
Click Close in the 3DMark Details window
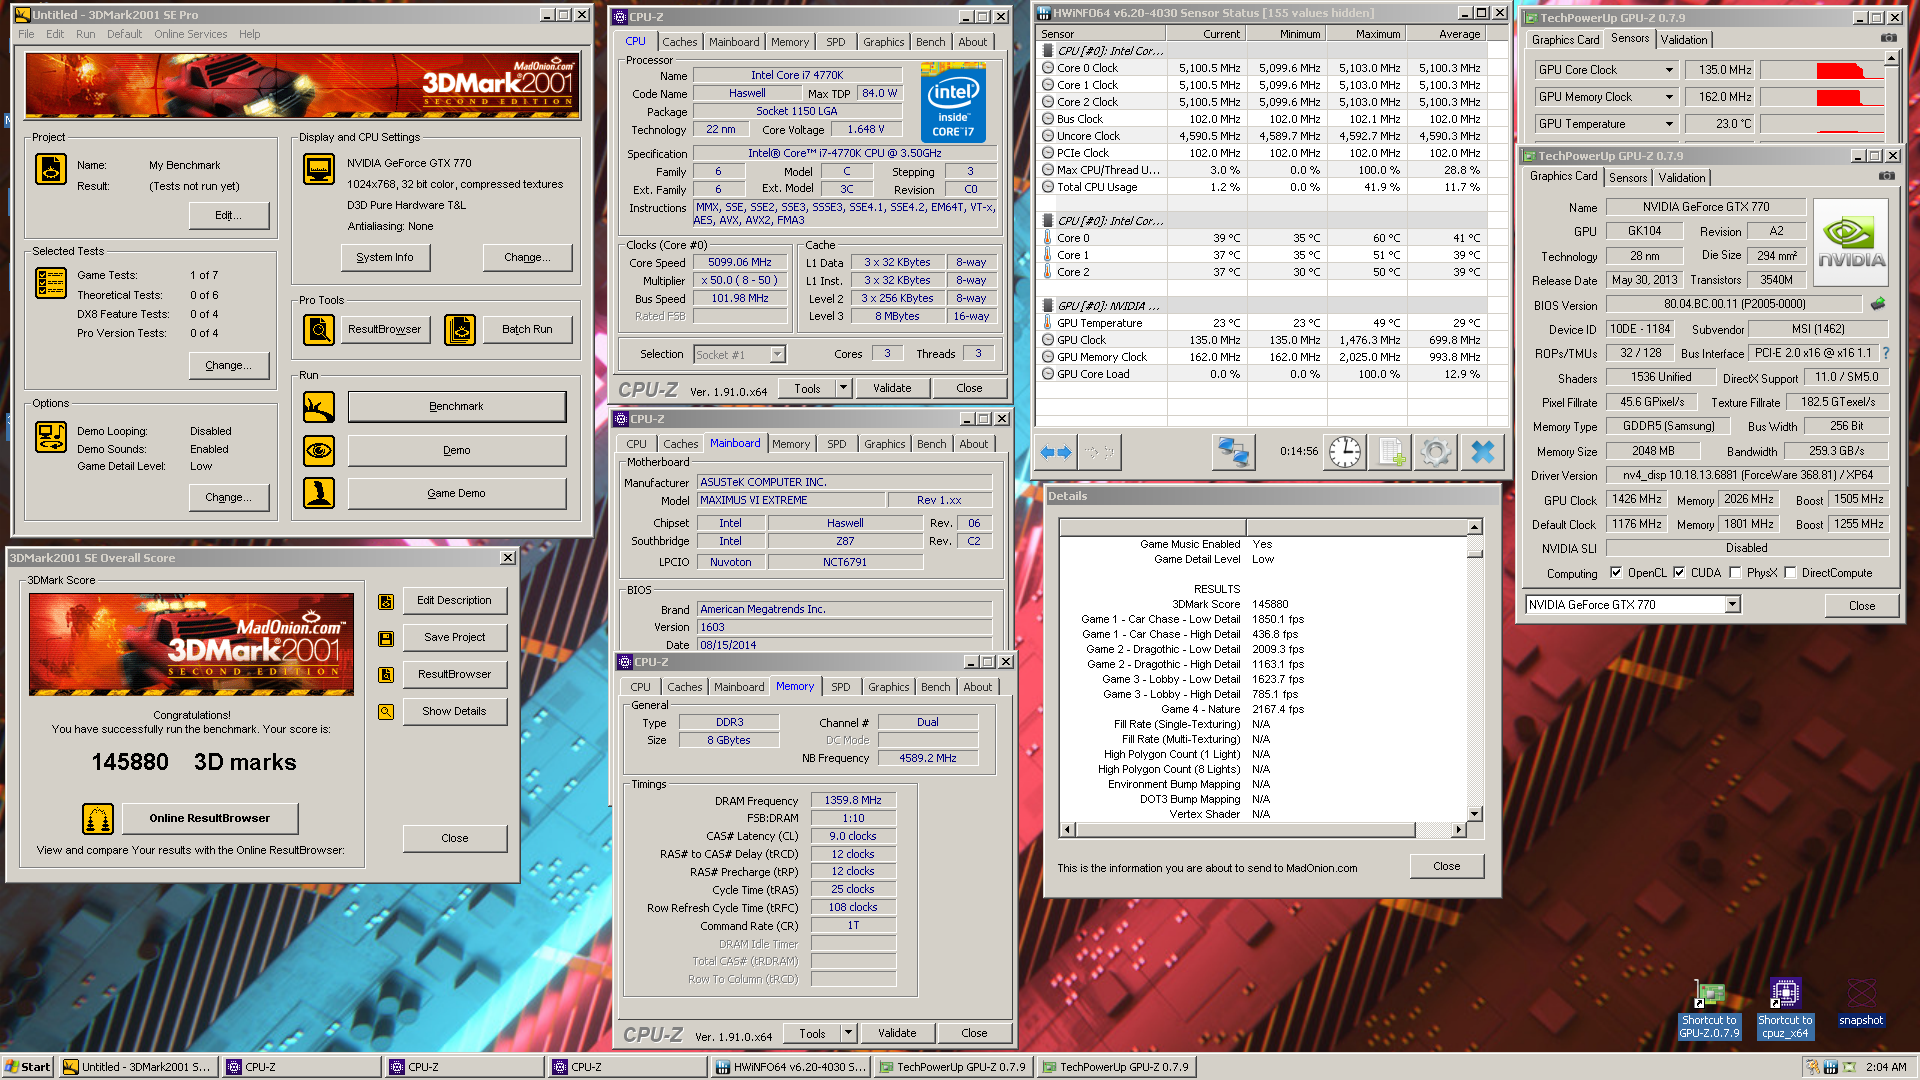(x=1446, y=867)
